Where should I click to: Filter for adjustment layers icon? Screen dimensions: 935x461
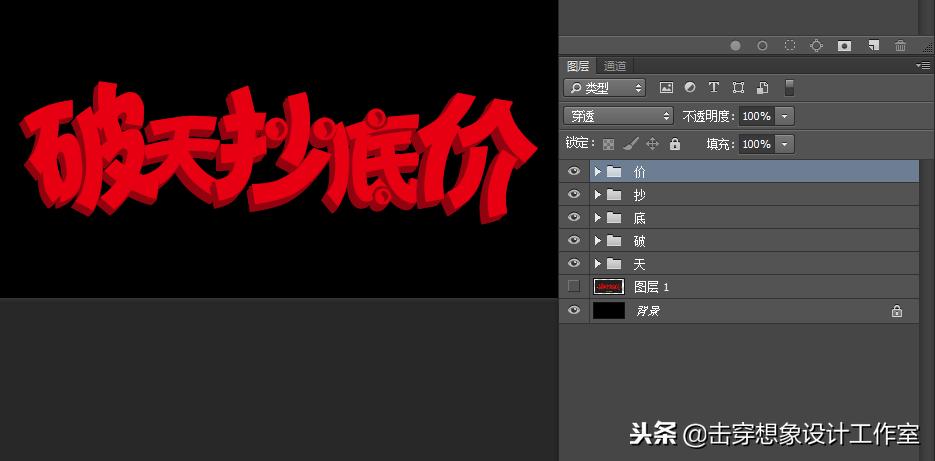click(x=690, y=88)
